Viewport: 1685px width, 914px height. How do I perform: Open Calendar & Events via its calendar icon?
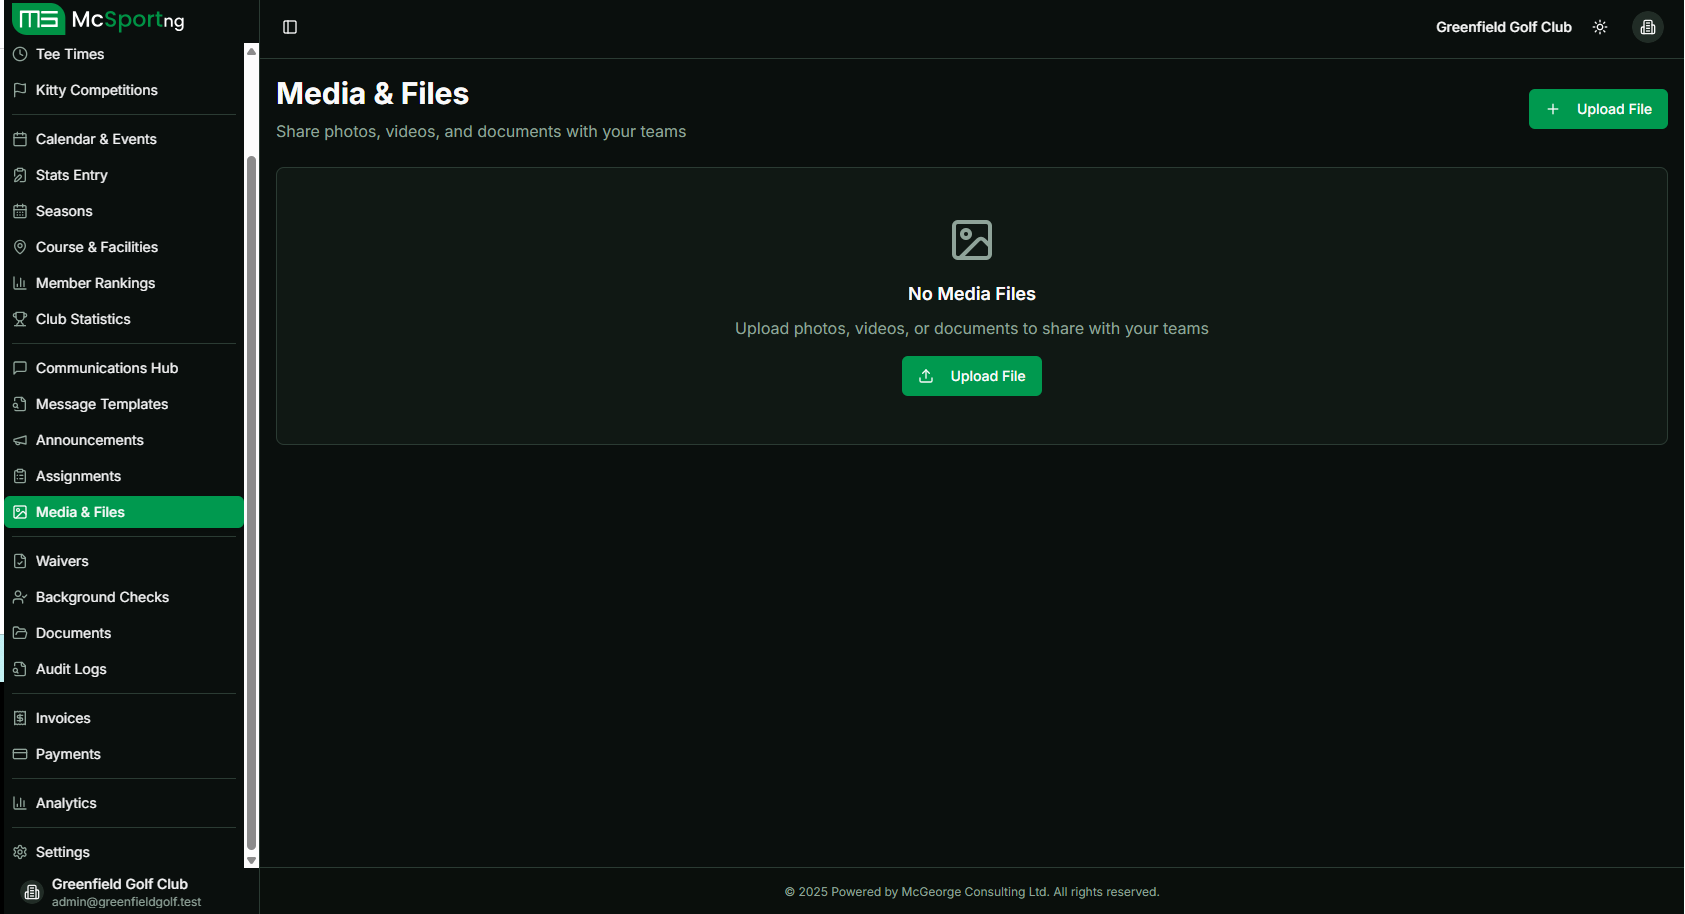pyautogui.click(x=21, y=139)
